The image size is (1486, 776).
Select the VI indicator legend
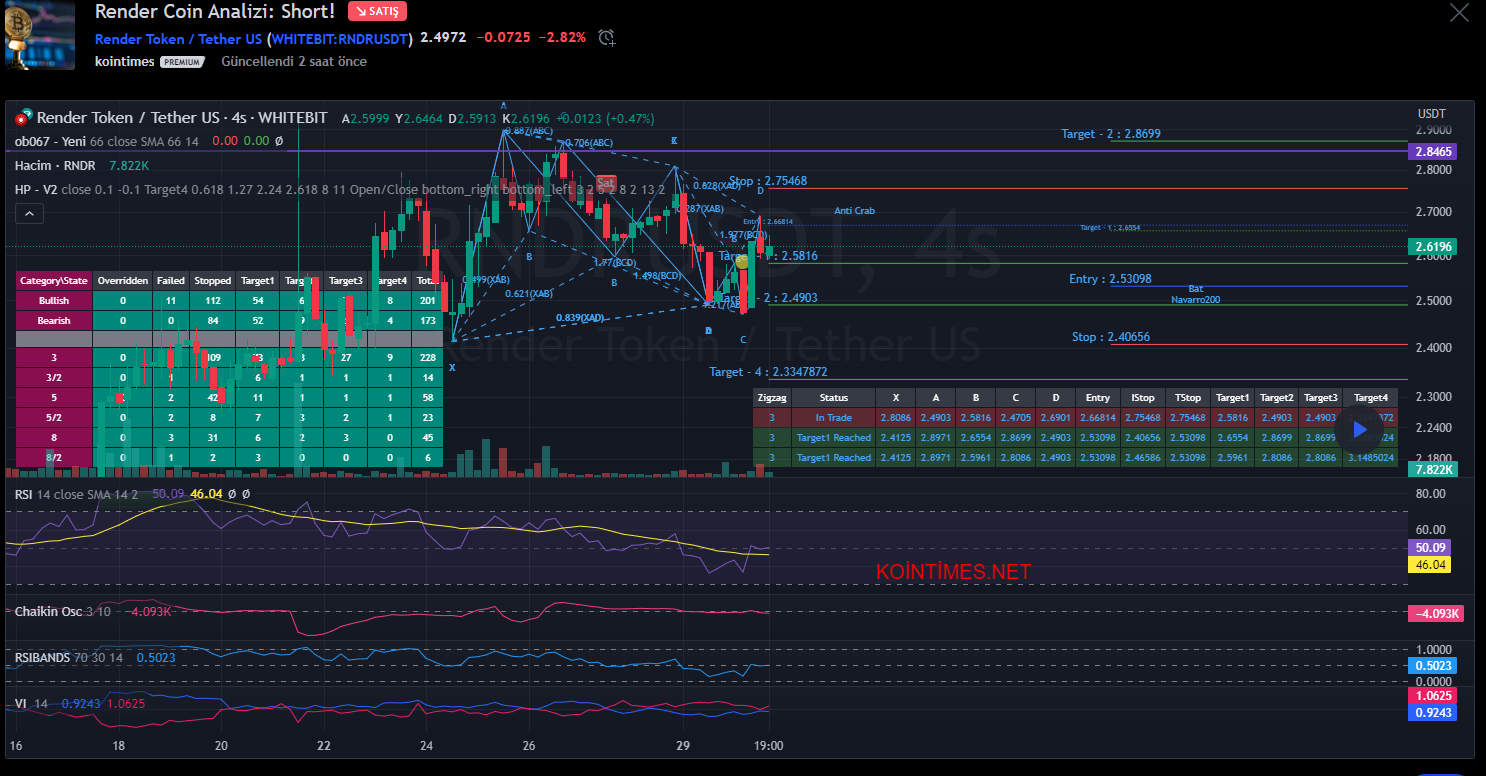pos(20,703)
